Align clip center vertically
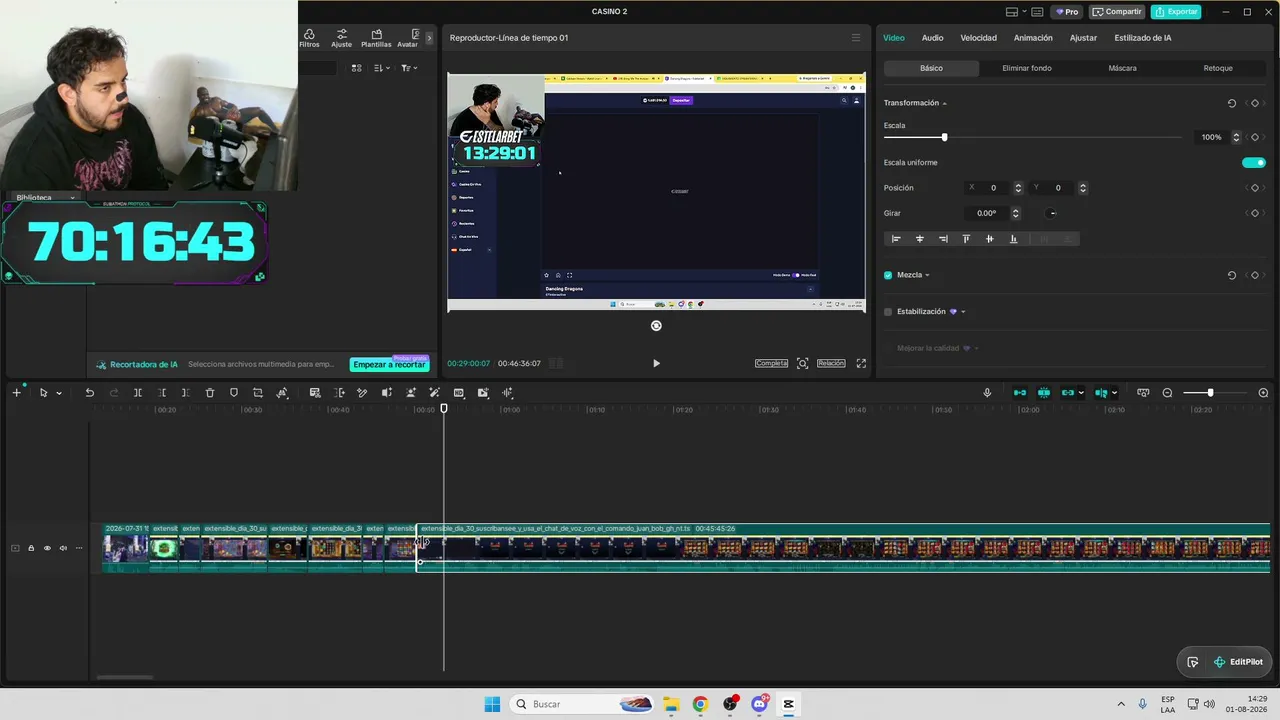Viewport: 1280px width, 720px height. point(990,239)
